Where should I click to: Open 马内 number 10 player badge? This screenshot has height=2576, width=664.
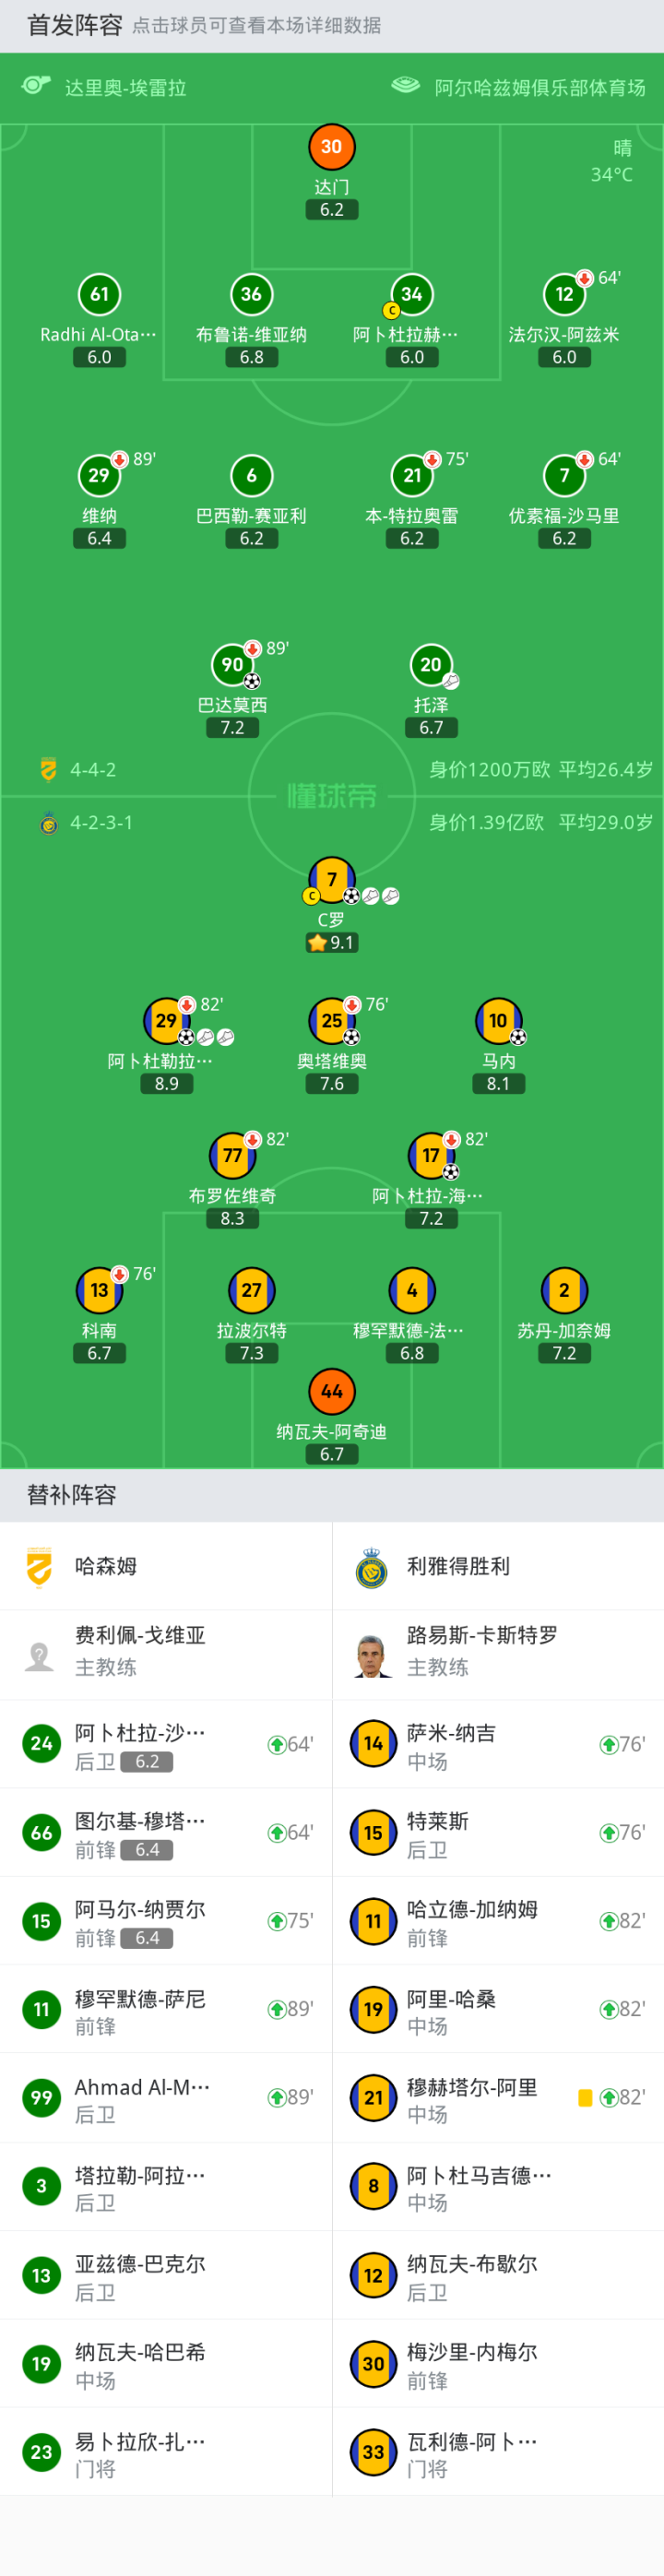coord(498,1021)
